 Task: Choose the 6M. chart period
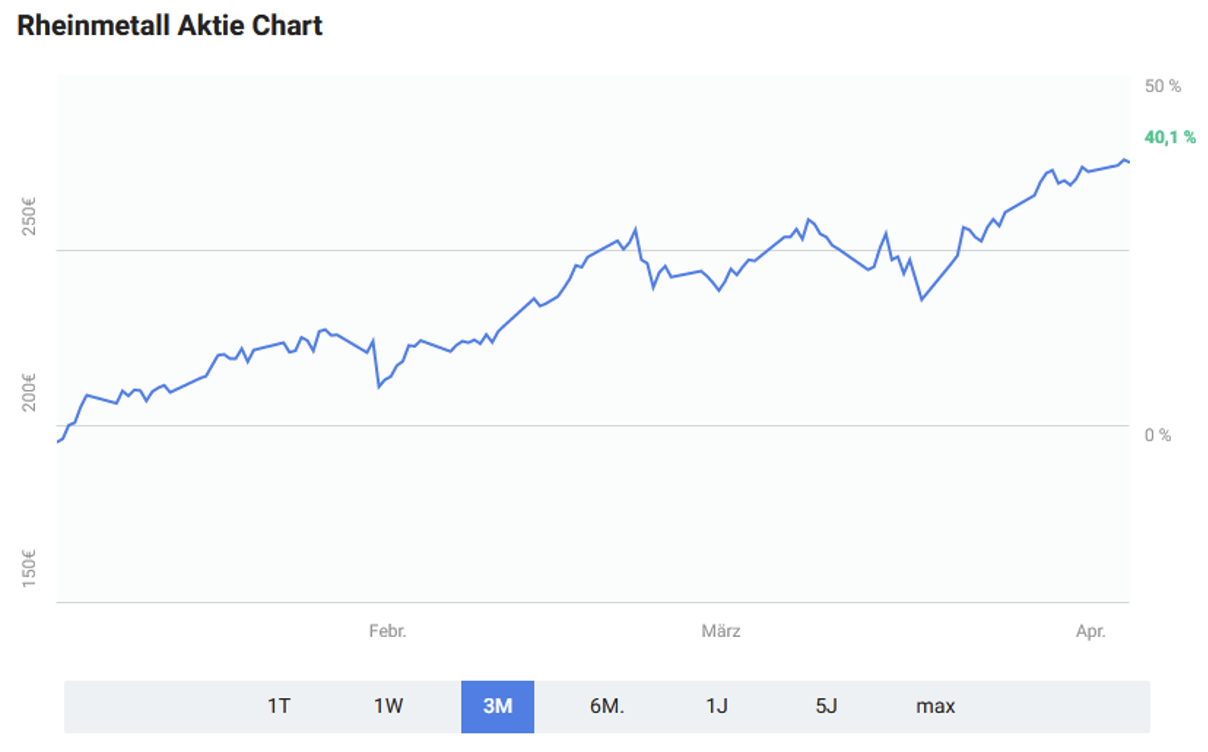click(x=606, y=706)
